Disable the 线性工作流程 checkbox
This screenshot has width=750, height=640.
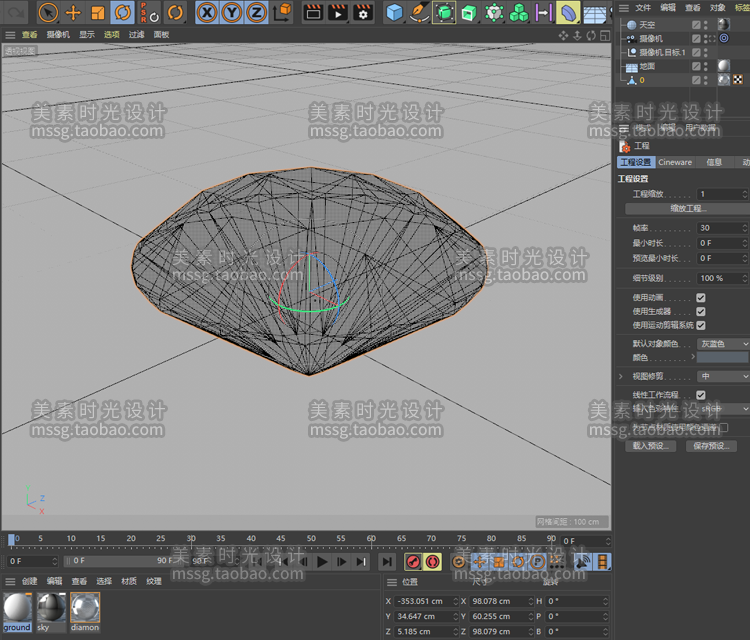(x=700, y=395)
